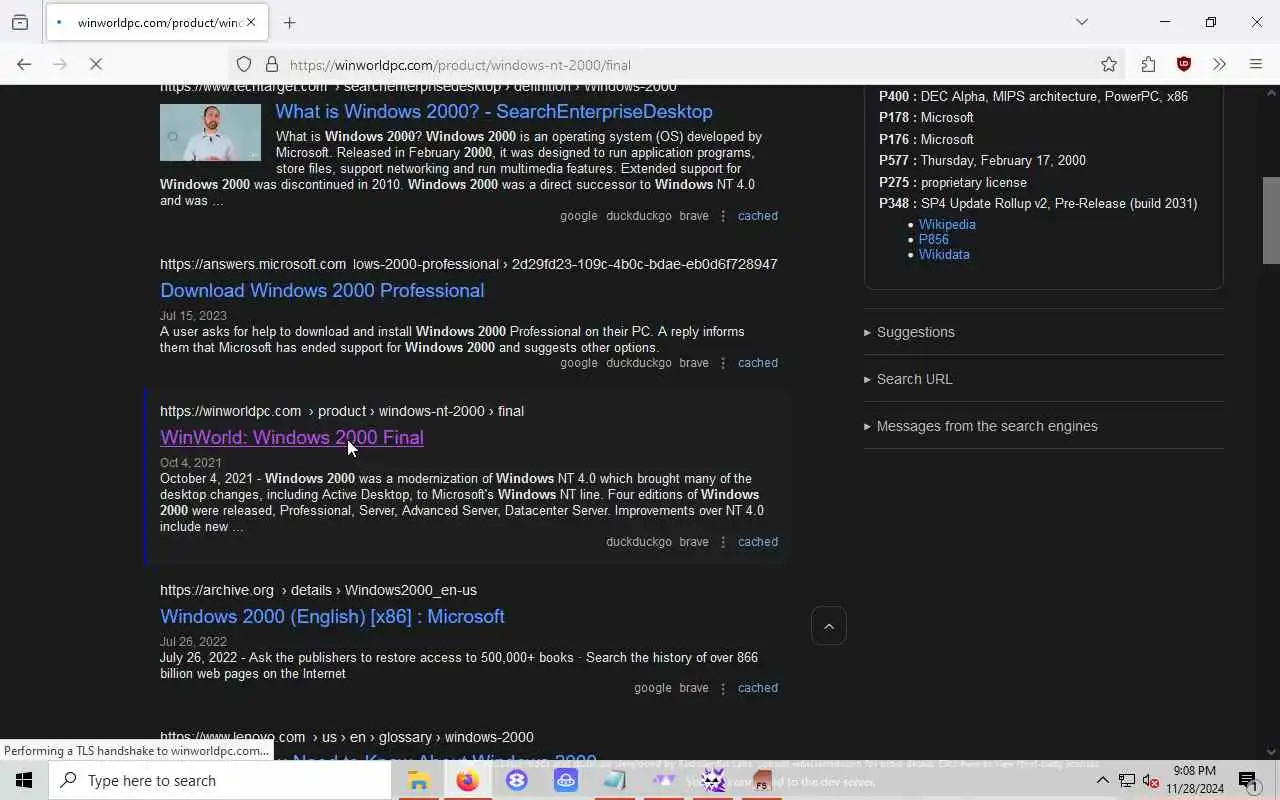The width and height of the screenshot is (1280, 800).
Task: Click the site security padlock icon
Action: click(x=271, y=65)
